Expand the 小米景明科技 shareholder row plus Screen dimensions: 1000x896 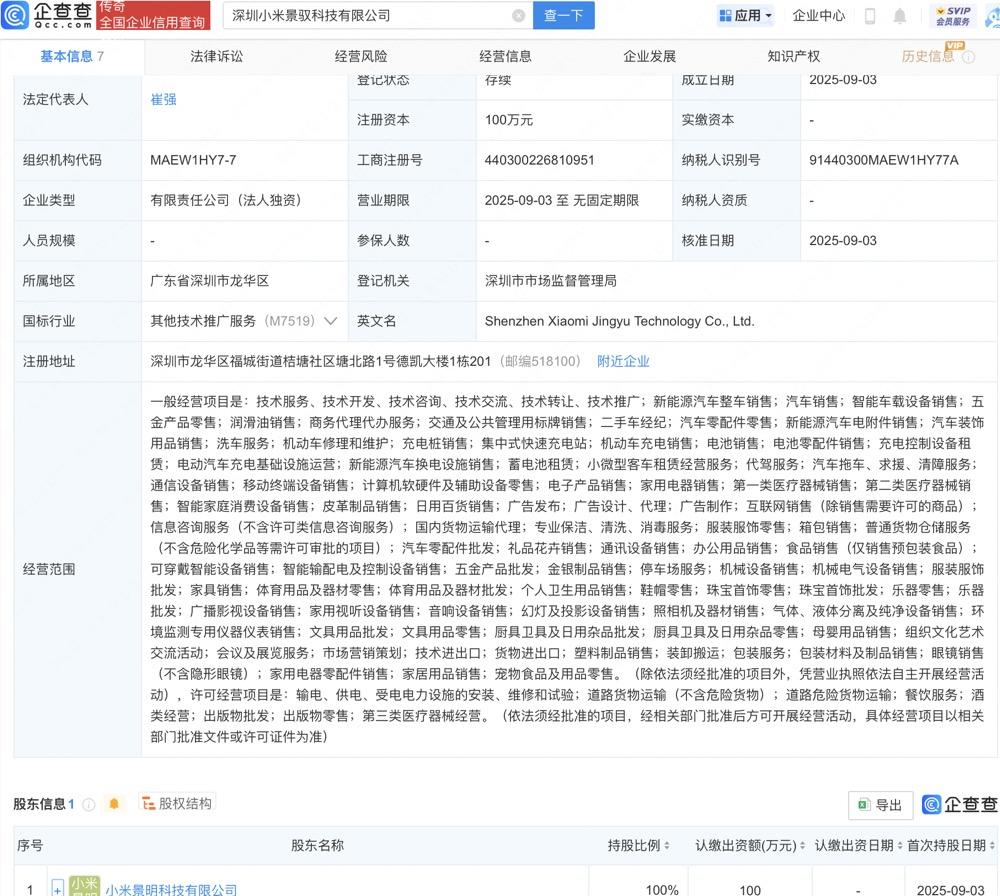[x=58, y=889]
